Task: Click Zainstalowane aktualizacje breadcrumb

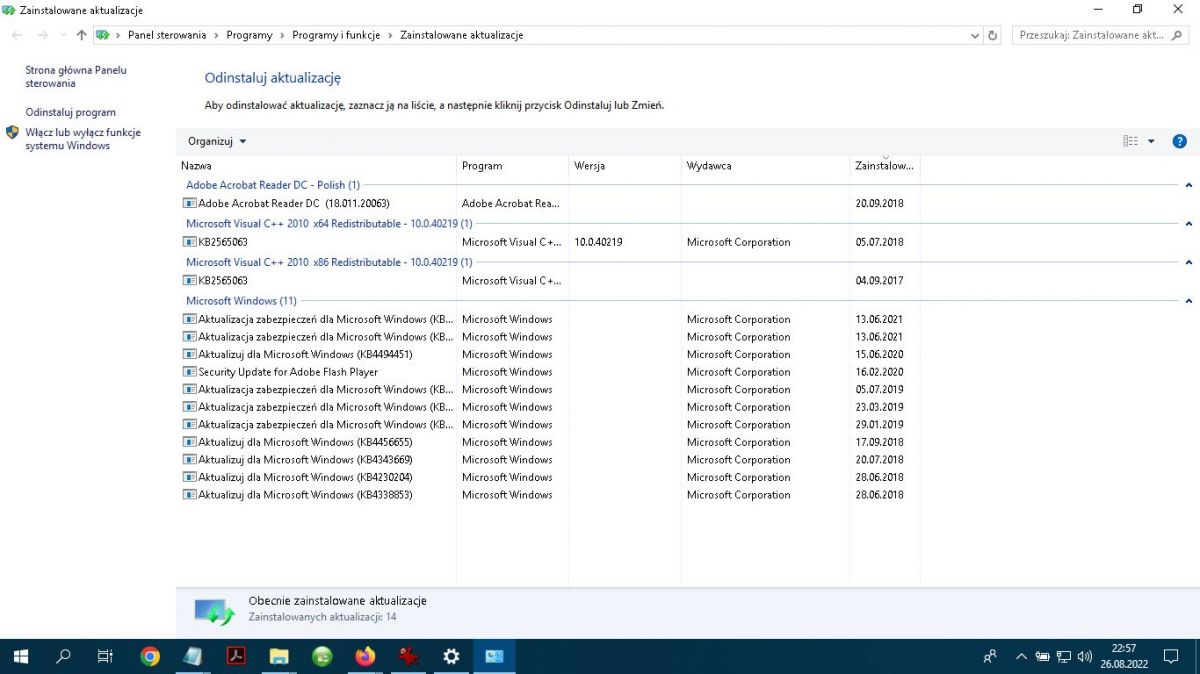Action: pyautogui.click(x=462, y=35)
